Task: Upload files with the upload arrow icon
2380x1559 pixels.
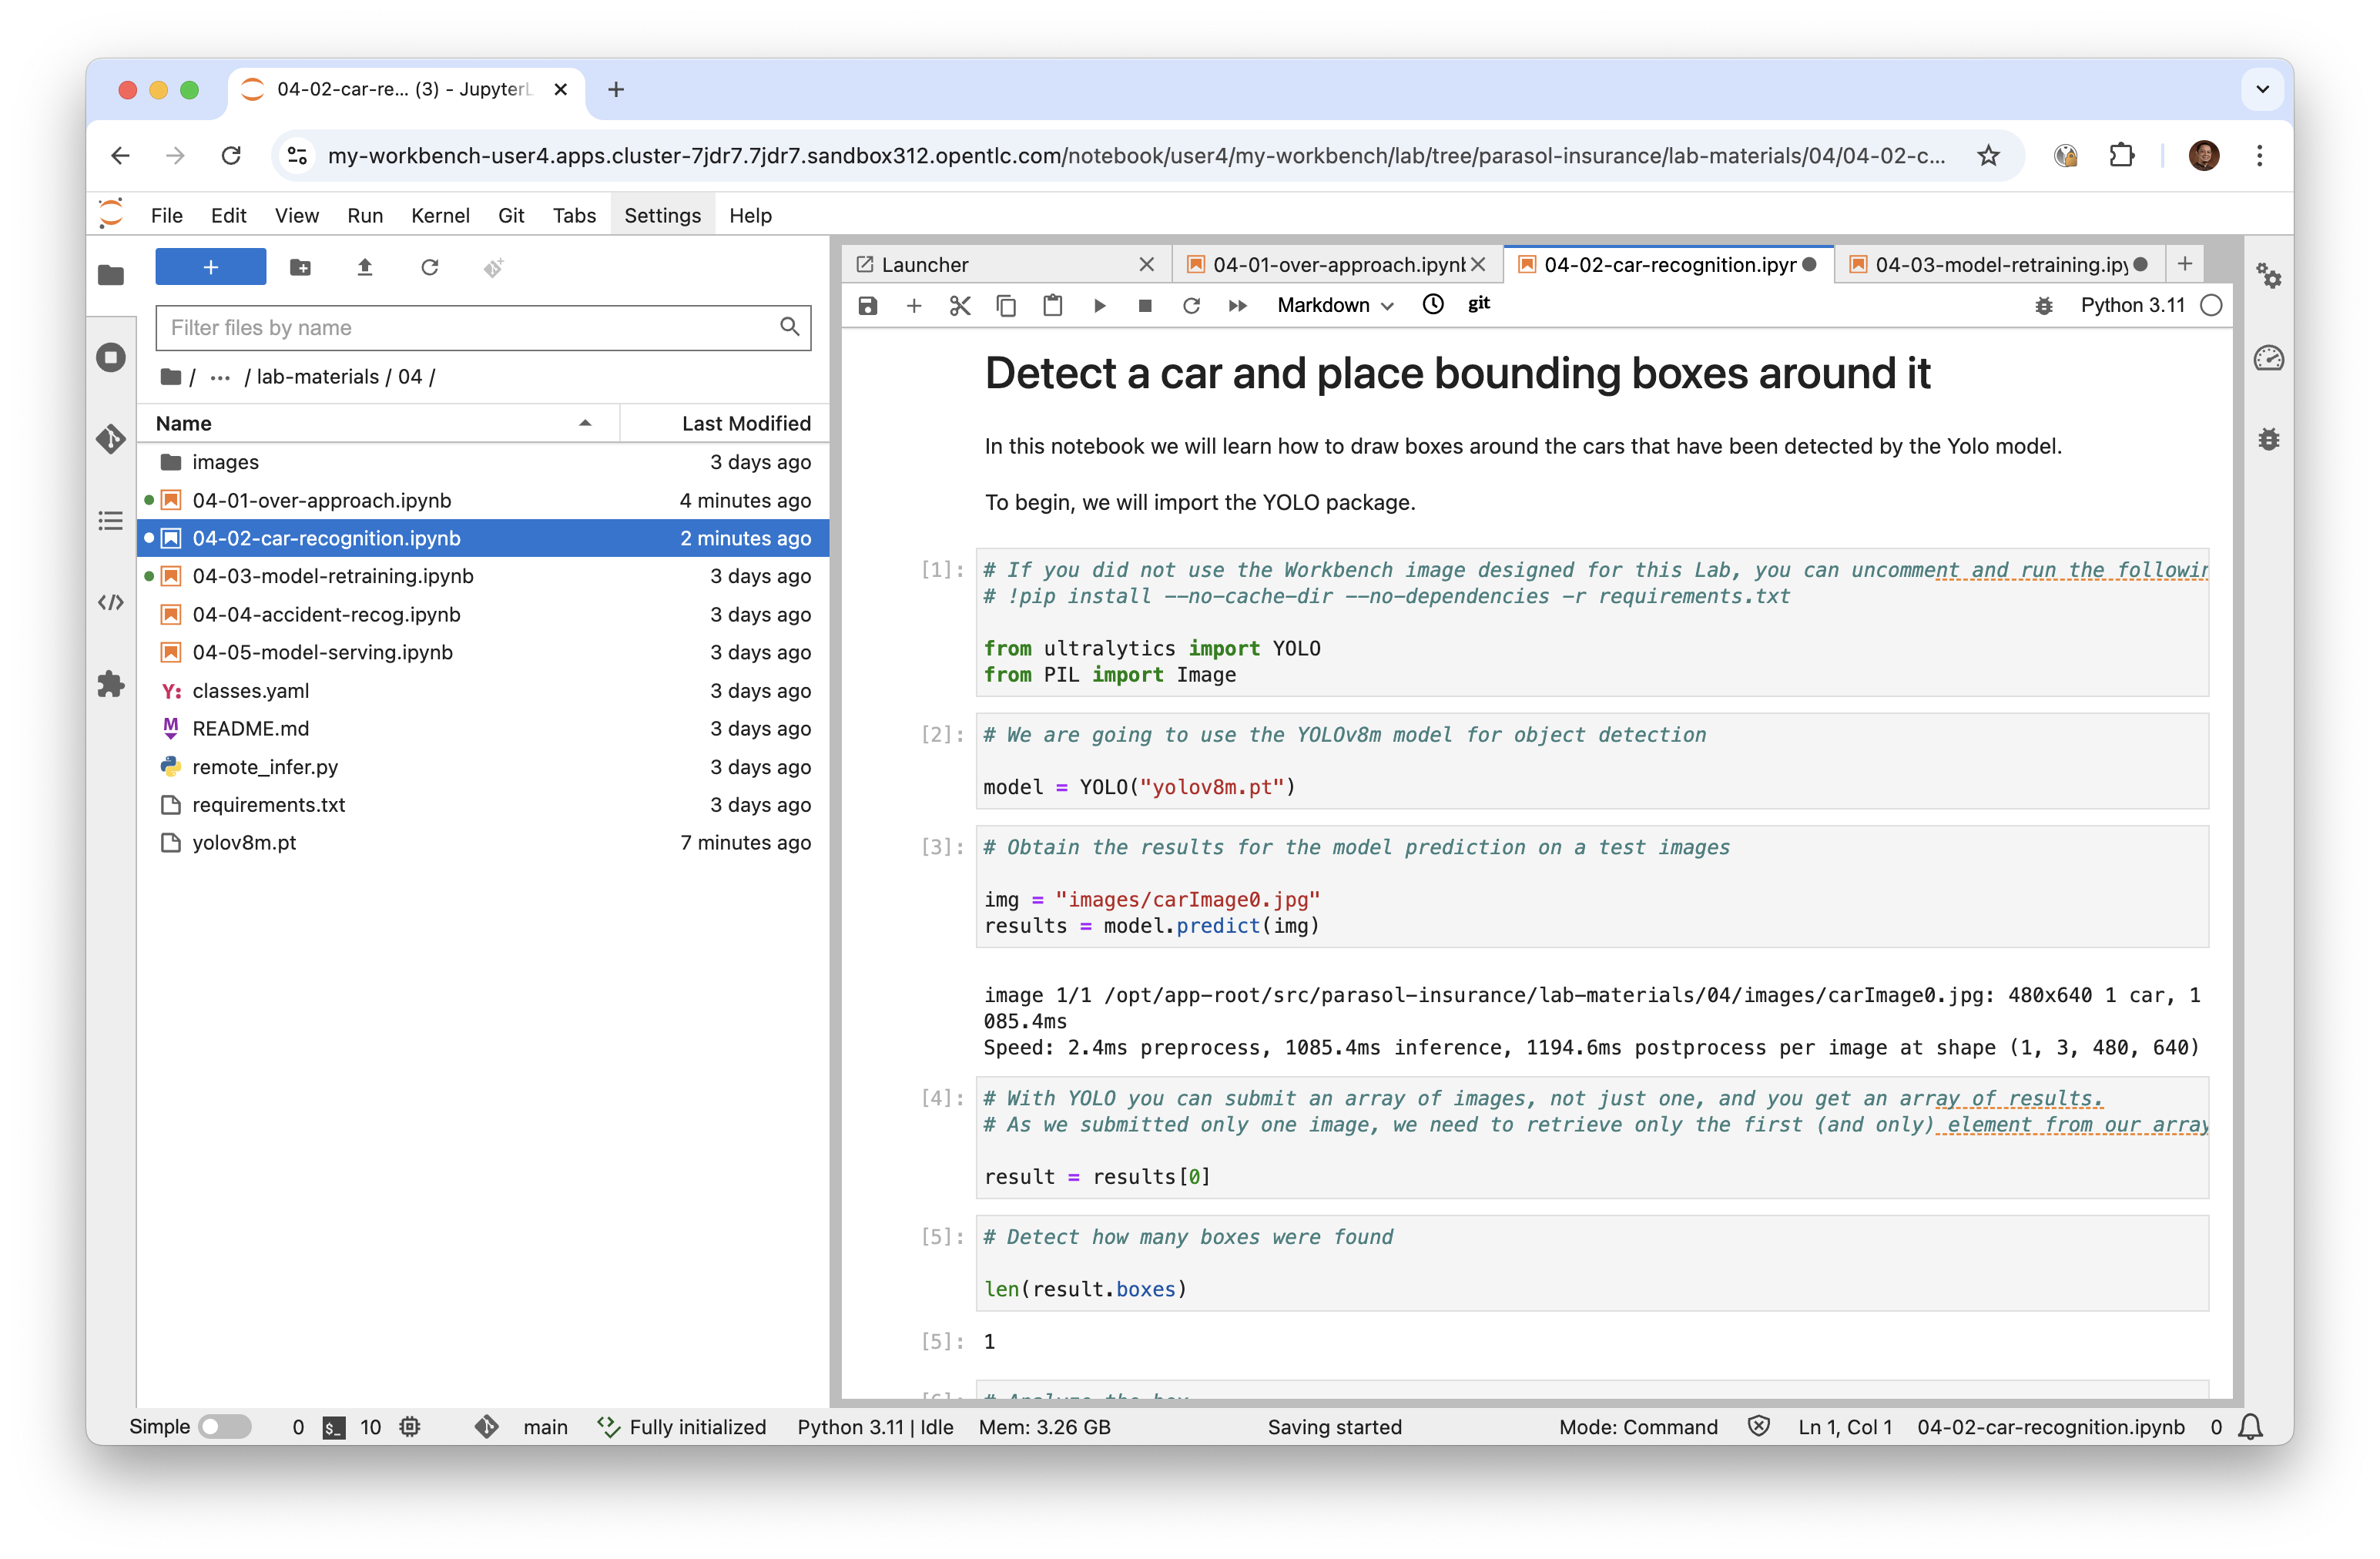Action: [x=365, y=267]
